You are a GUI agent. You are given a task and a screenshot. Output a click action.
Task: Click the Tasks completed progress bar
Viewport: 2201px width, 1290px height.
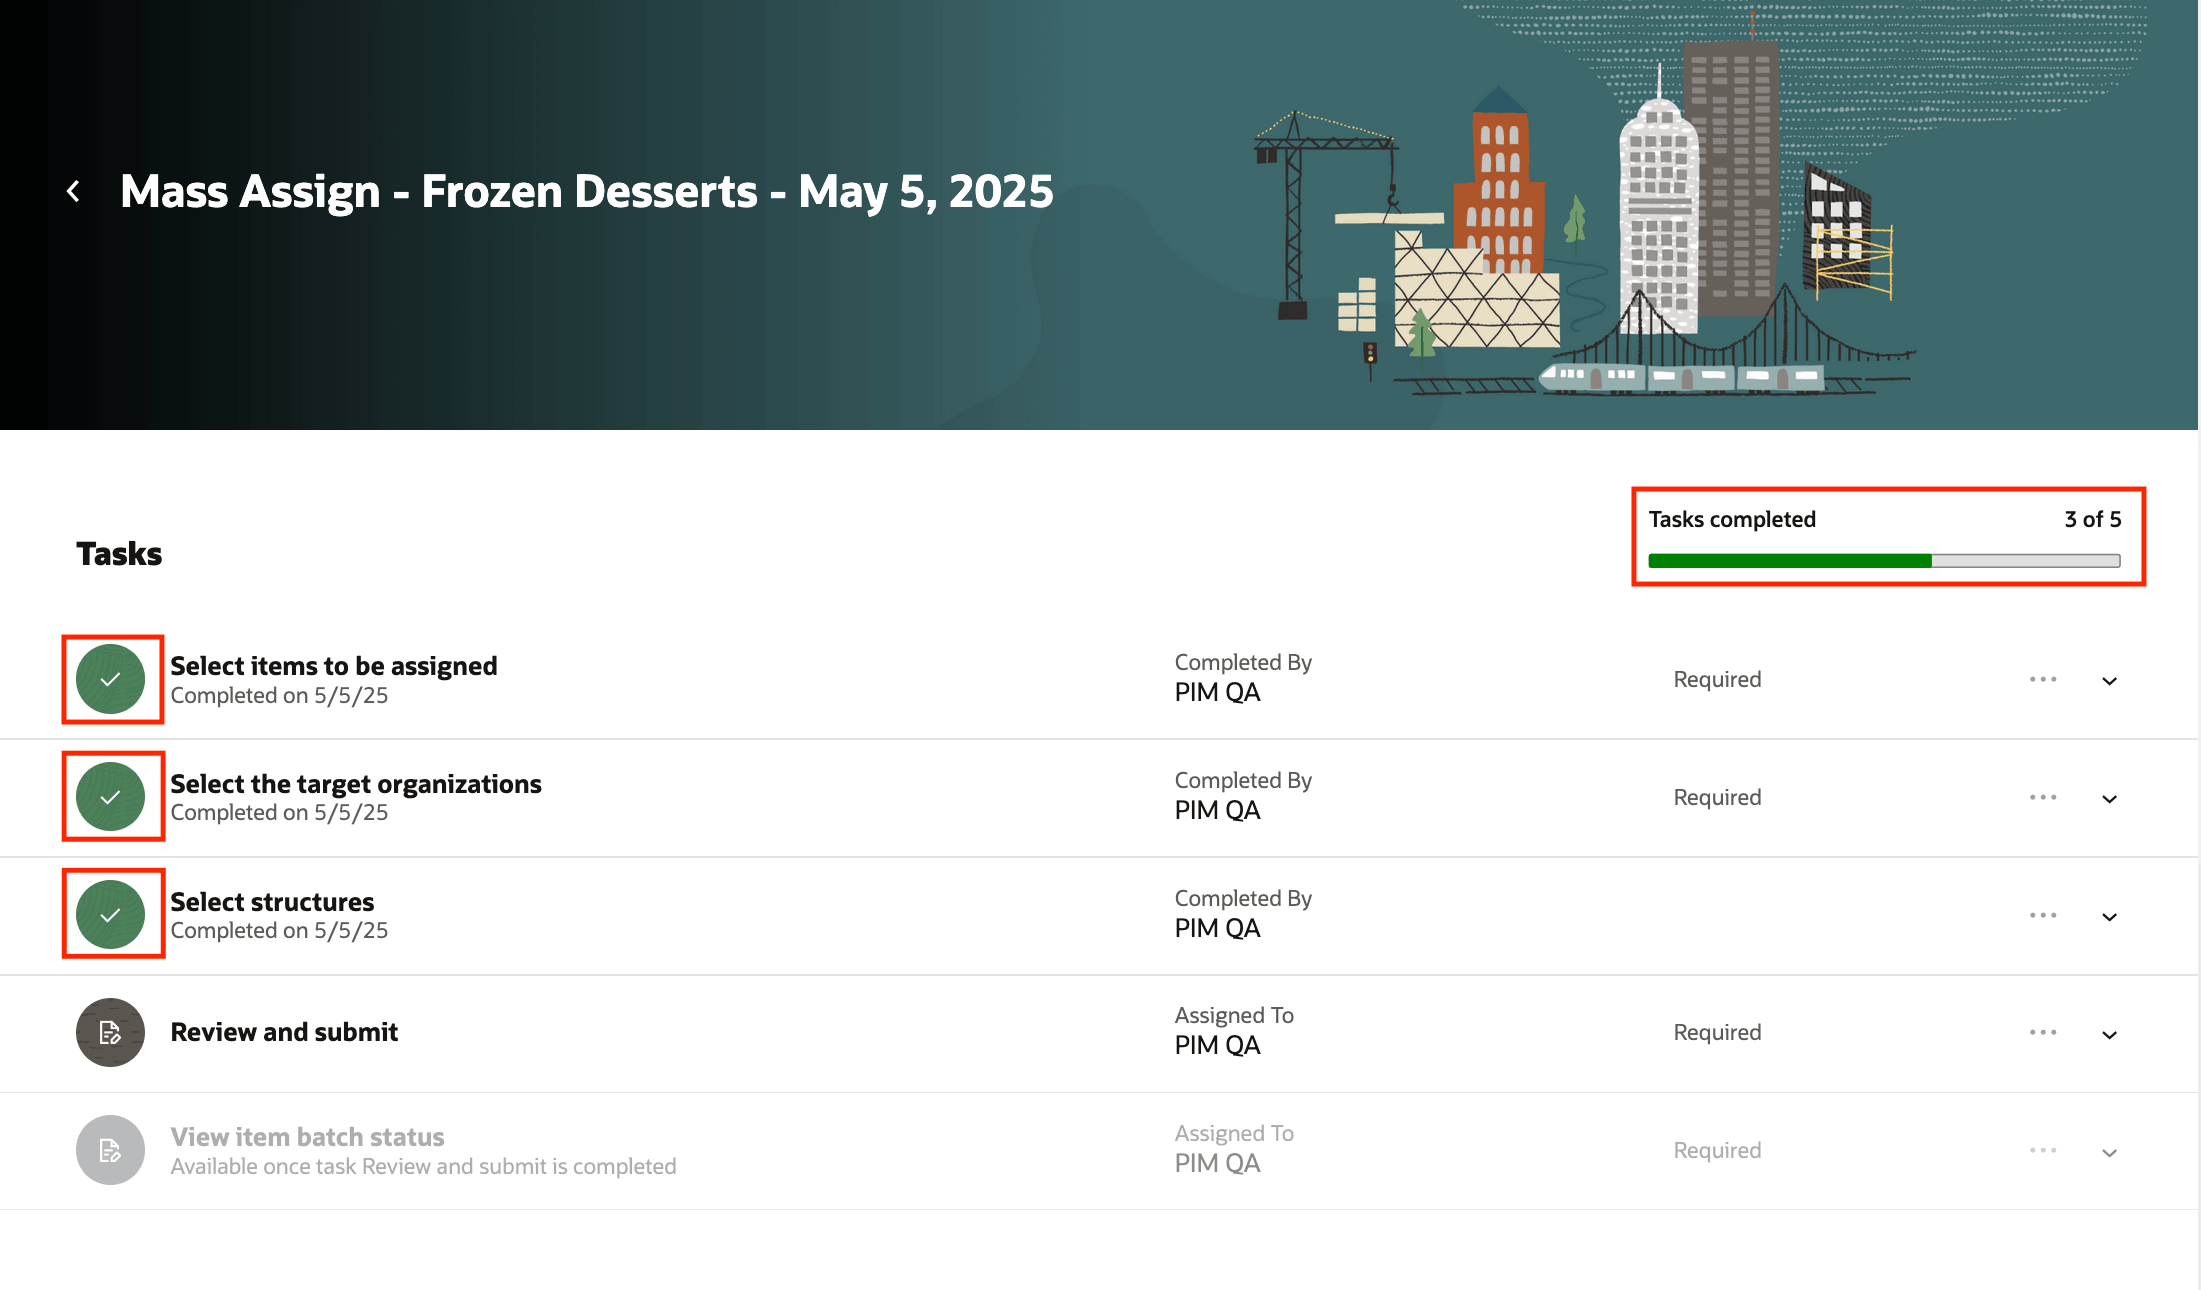(x=1884, y=561)
